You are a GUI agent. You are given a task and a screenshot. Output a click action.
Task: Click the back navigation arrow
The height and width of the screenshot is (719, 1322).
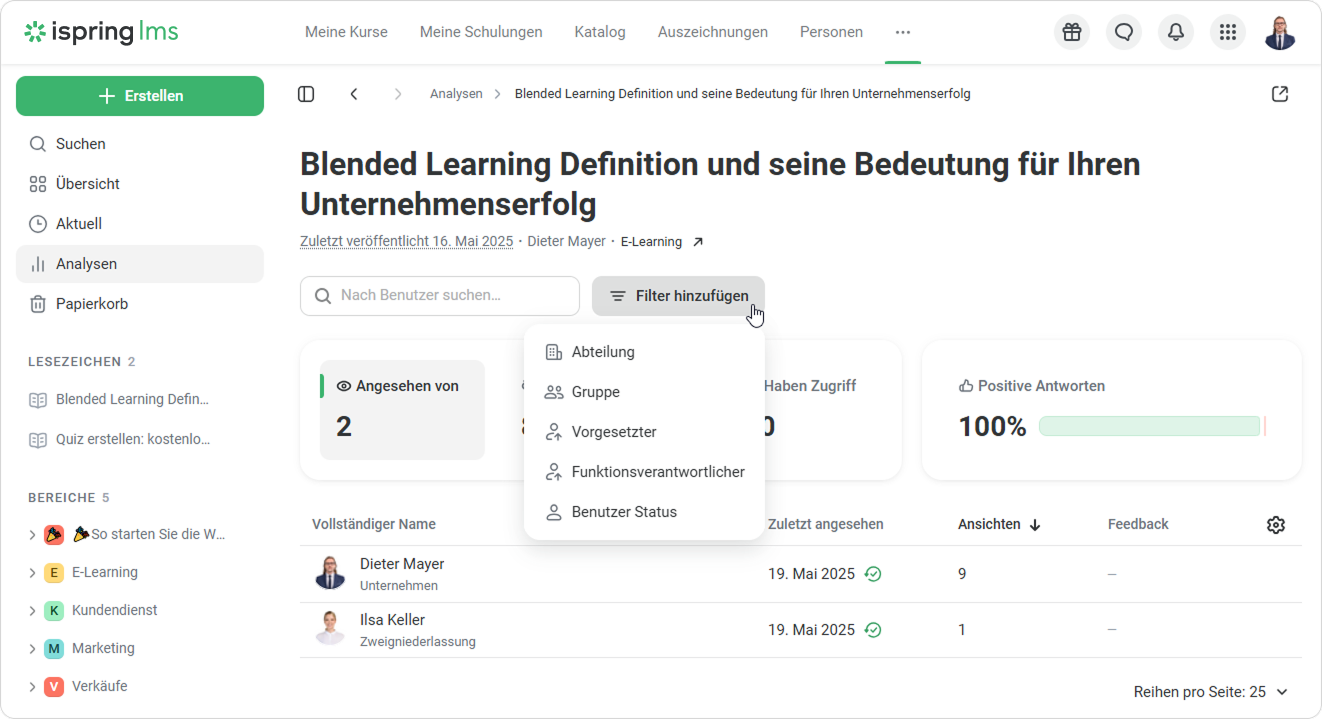[x=354, y=94]
